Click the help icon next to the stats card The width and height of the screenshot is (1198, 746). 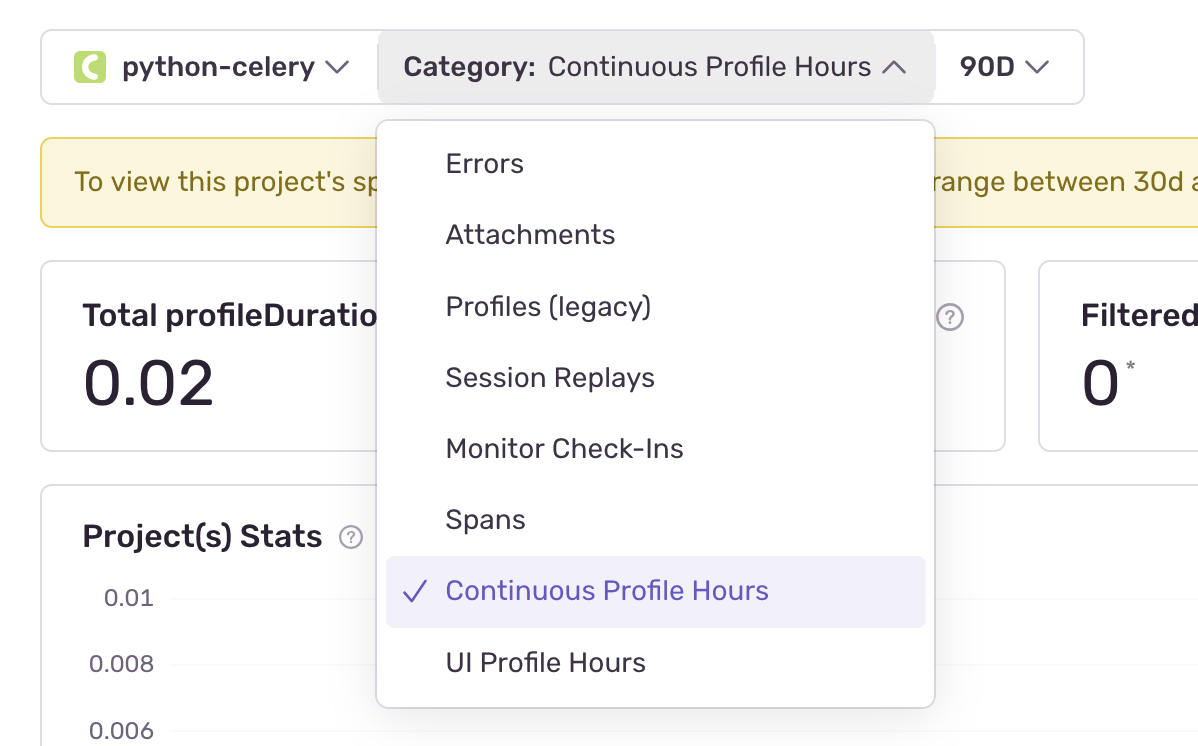click(x=949, y=317)
